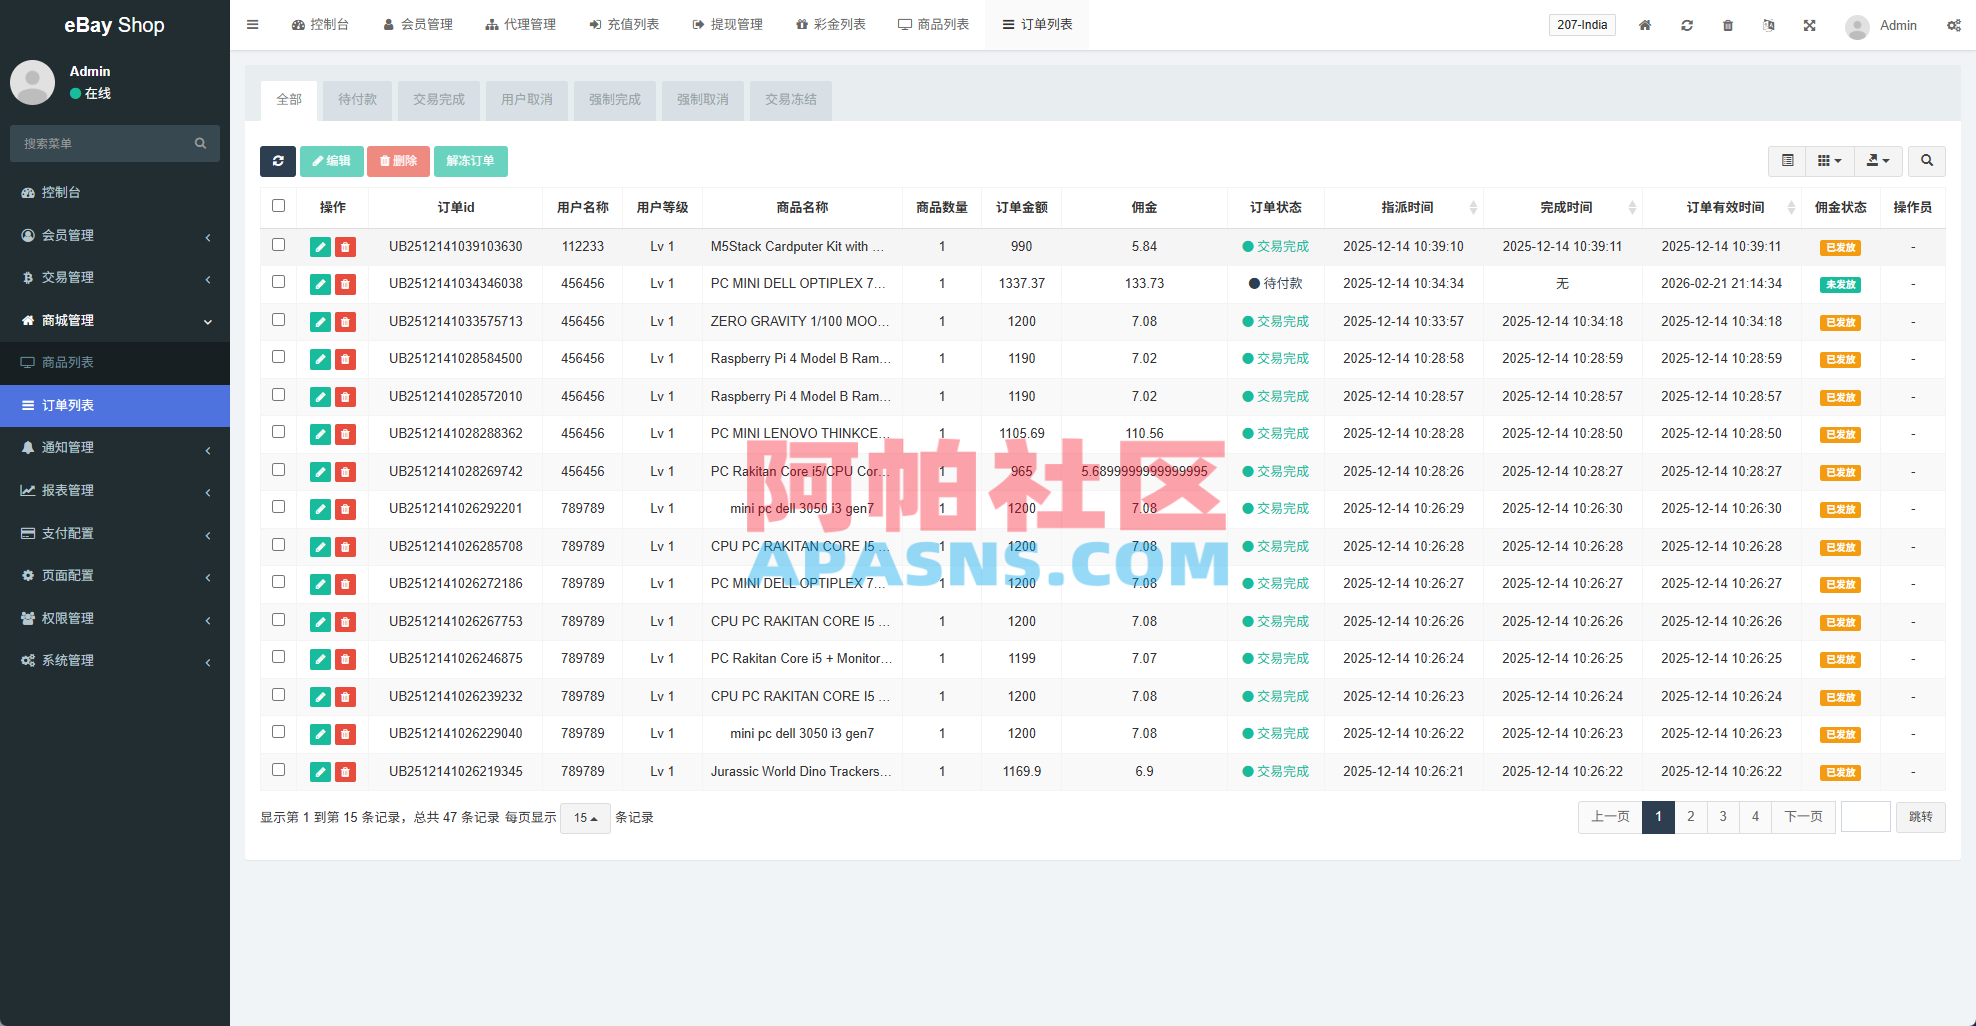
Task: Open the 充值列表 top tab
Action: click(x=624, y=25)
